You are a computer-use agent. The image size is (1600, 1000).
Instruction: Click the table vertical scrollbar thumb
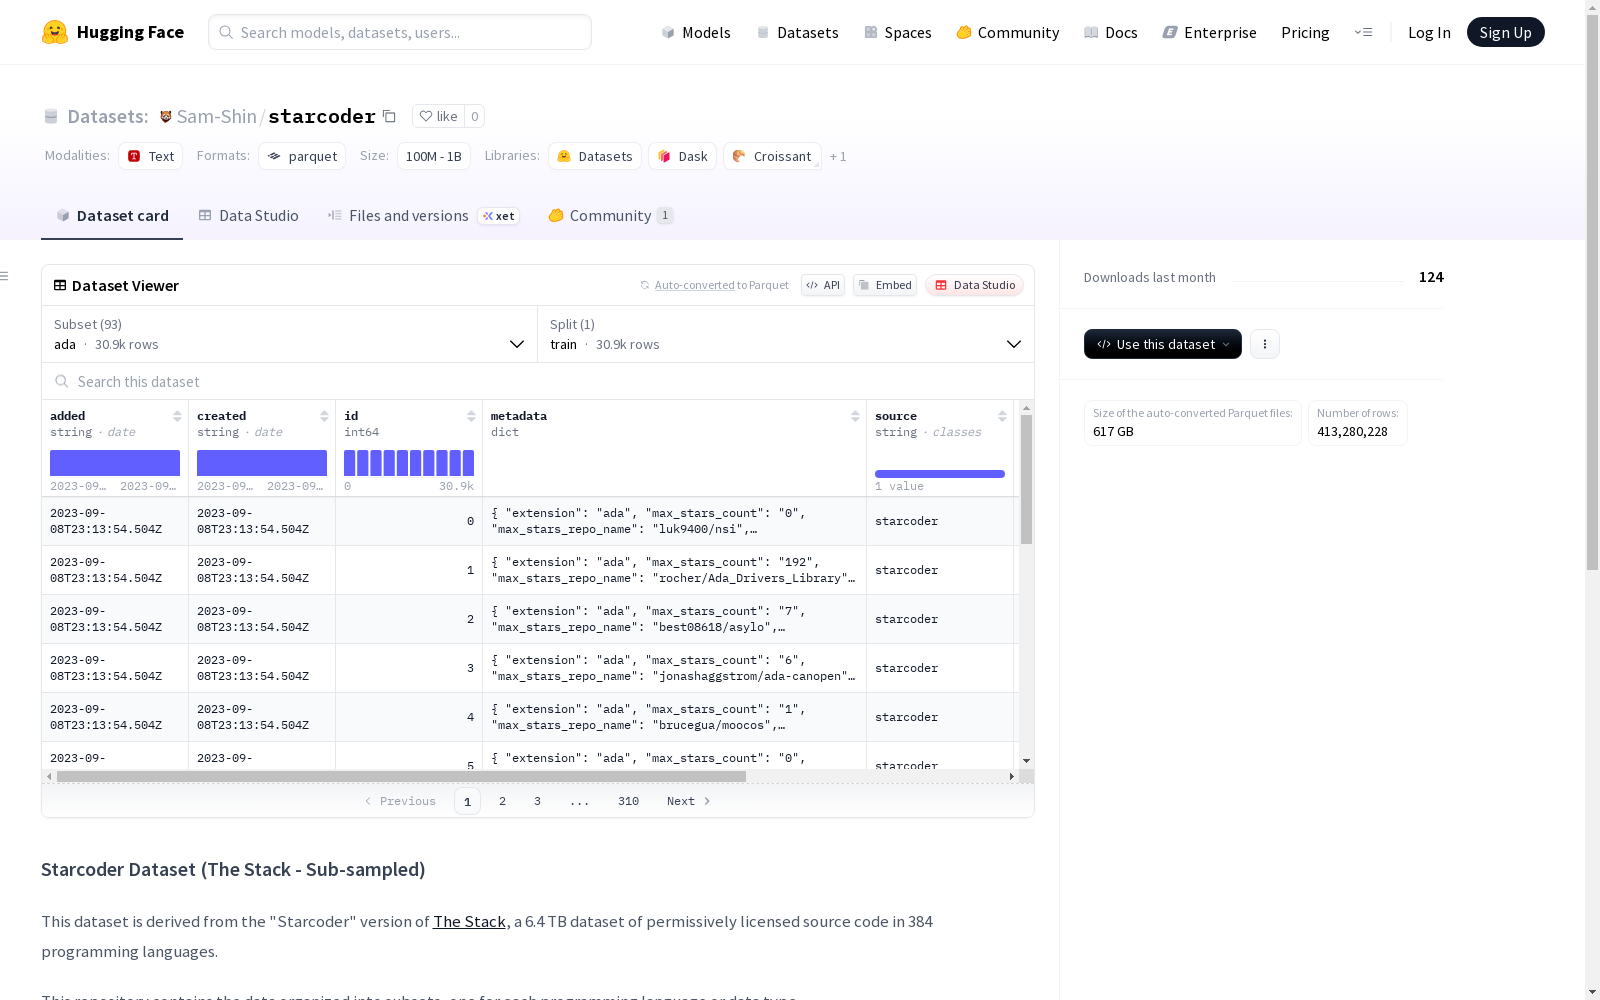1026,479
